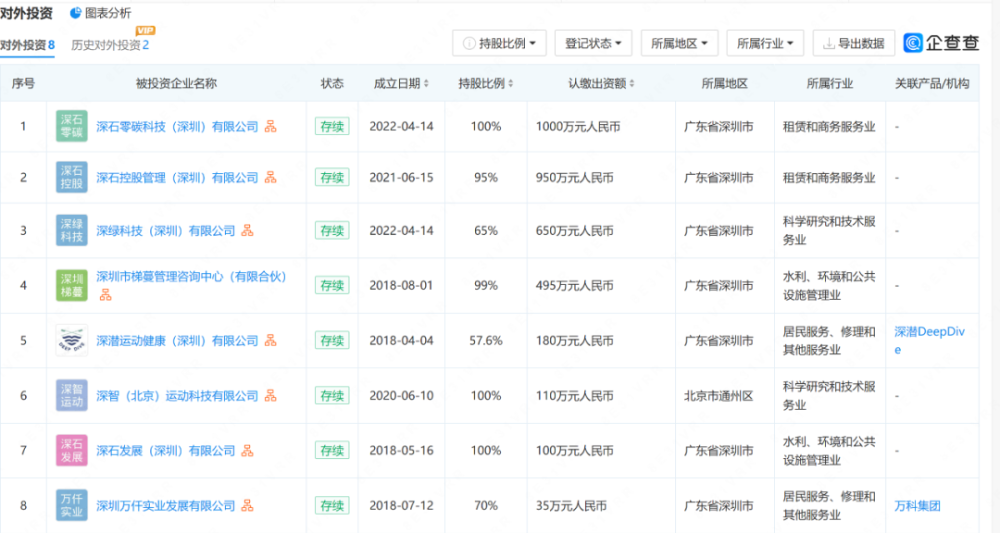Viewport: 1000px width, 533px height.
Task: Sort by 认缴出资额 column header
Action: click(601, 84)
